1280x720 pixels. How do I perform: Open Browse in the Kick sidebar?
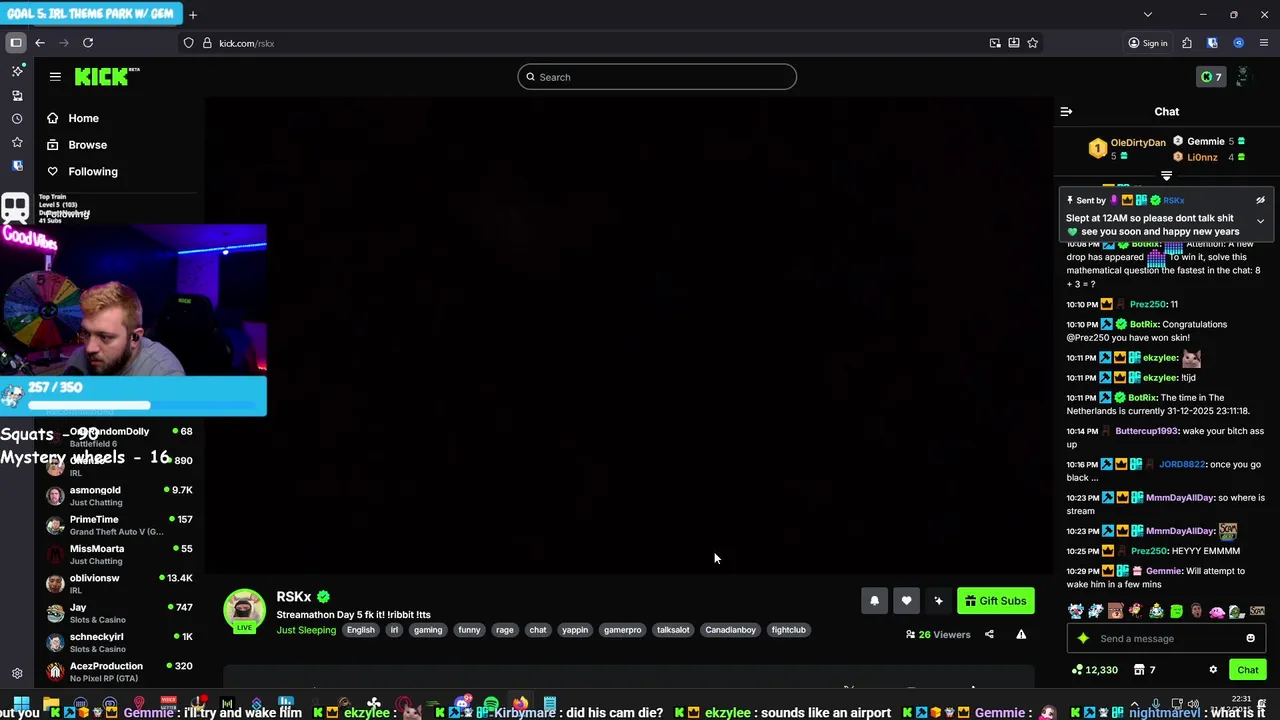tap(87, 145)
